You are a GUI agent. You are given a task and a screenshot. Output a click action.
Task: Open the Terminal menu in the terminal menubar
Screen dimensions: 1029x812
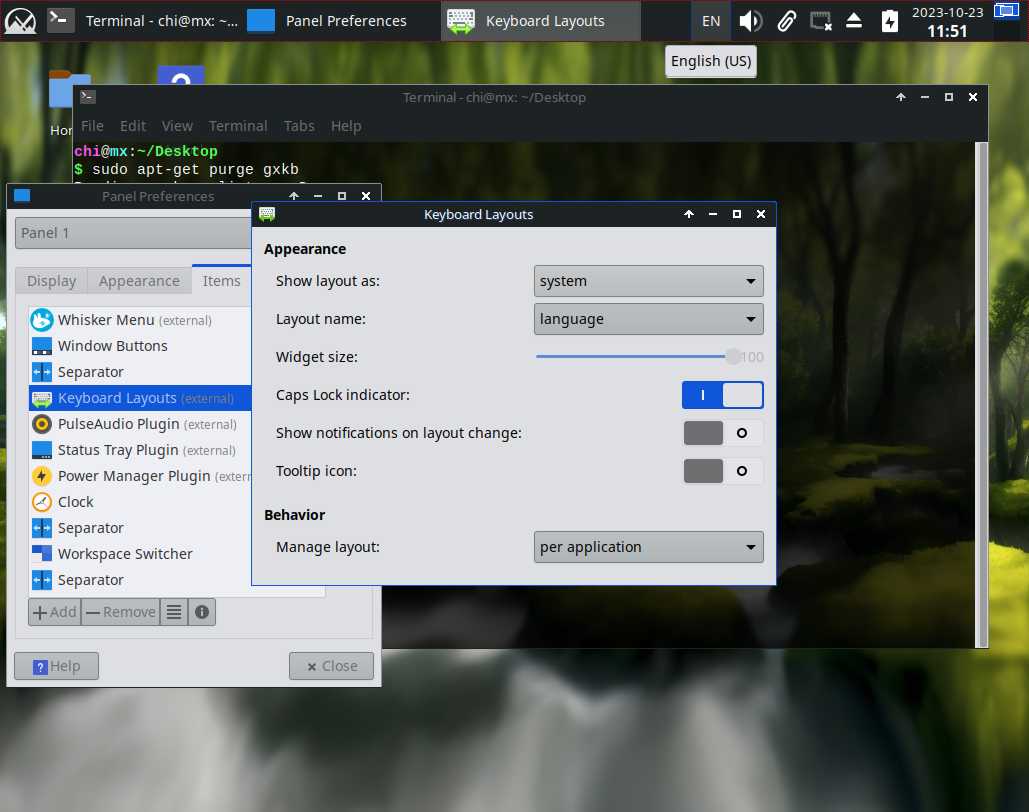click(x=238, y=126)
